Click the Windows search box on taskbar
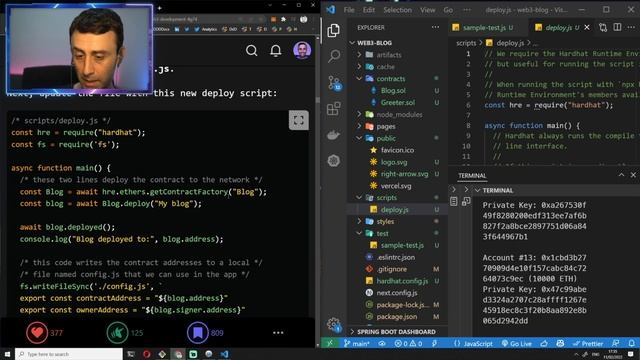 point(69,354)
